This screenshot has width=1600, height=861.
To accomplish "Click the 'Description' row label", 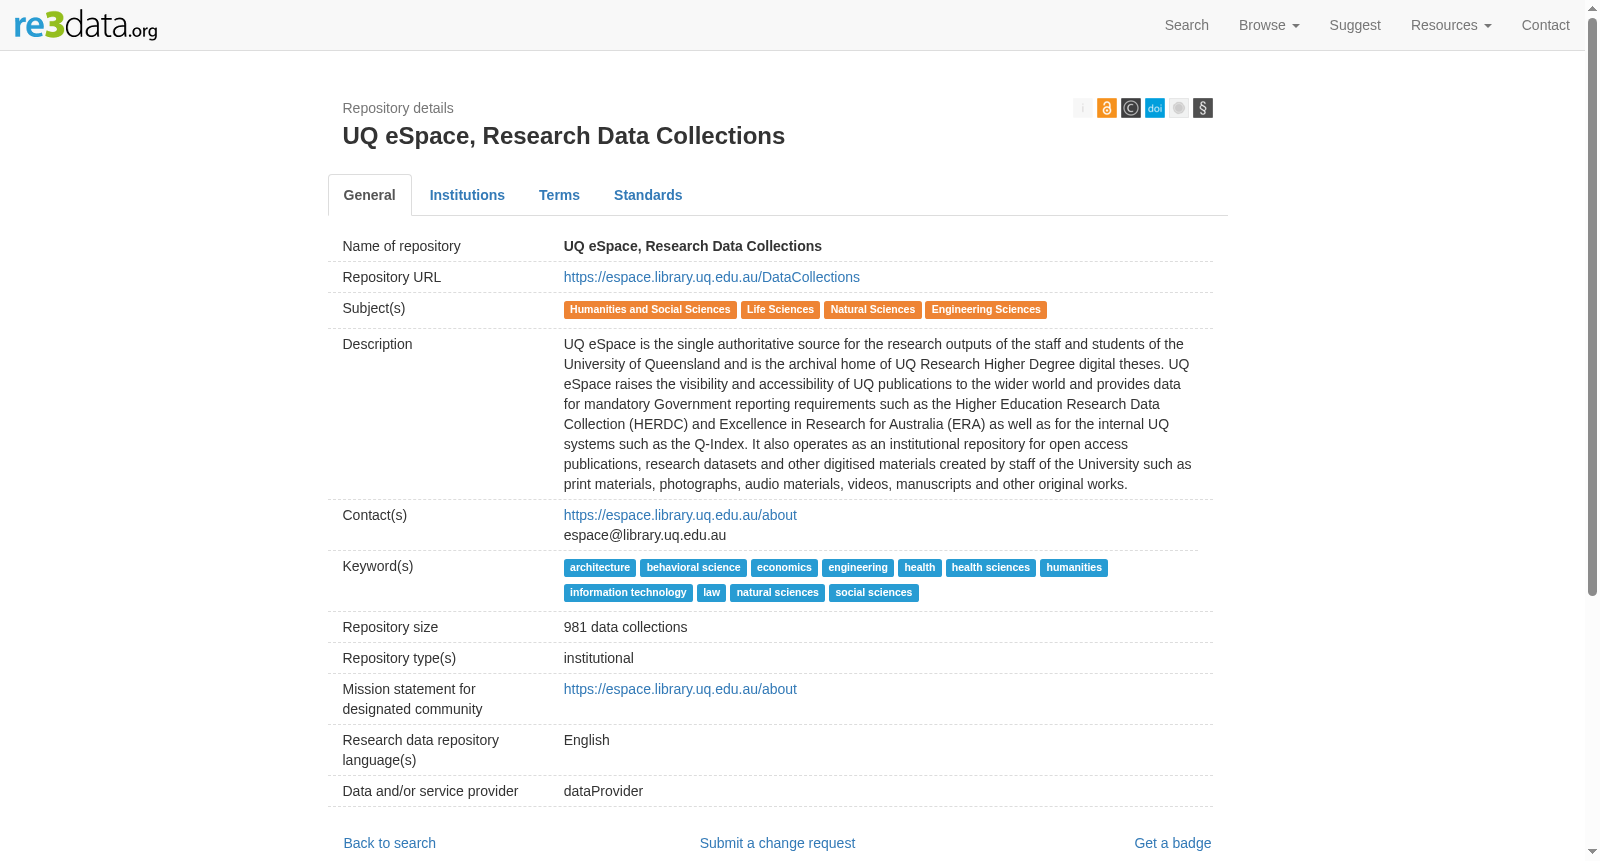I will click(x=378, y=344).
